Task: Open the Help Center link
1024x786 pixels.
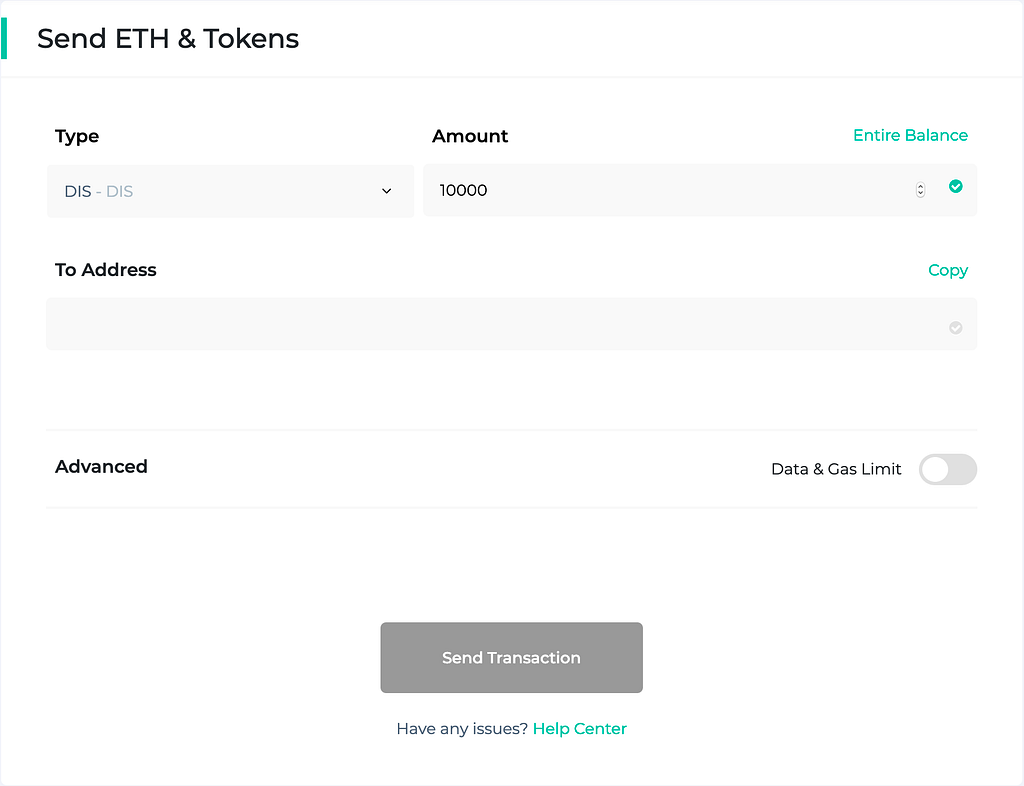Action: (x=579, y=728)
